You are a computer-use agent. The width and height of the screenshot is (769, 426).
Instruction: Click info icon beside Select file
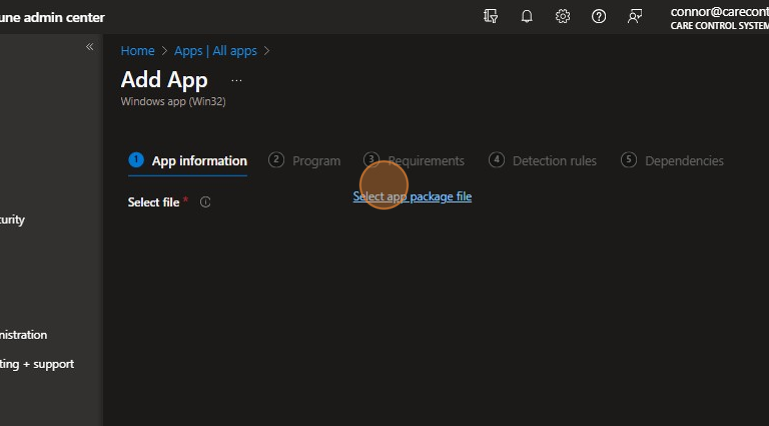(205, 202)
